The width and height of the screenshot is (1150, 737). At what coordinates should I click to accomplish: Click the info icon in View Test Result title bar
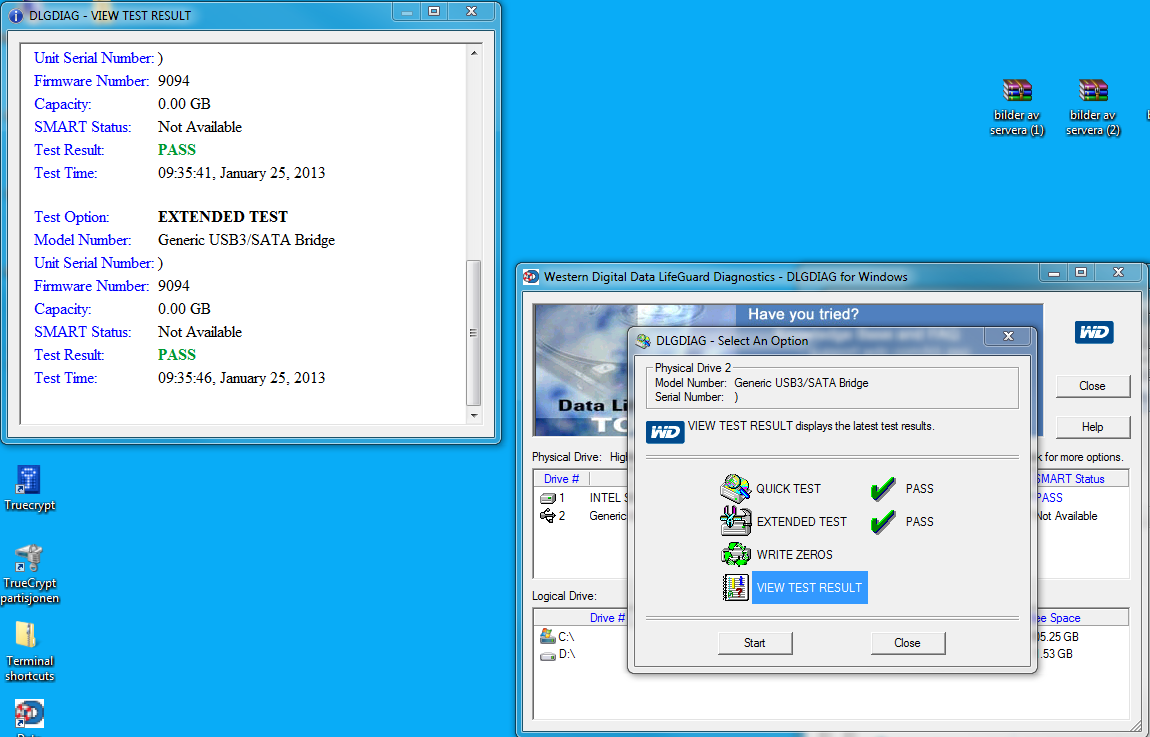pos(15,15)
